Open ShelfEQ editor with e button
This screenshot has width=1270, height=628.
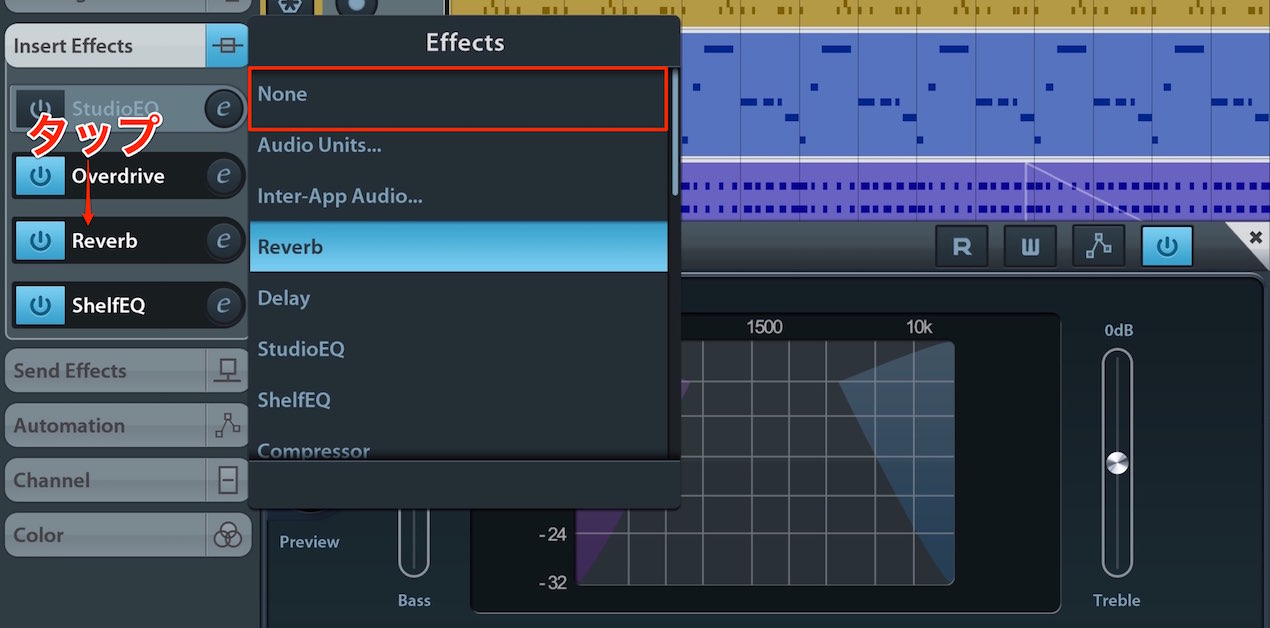point(224,305)
